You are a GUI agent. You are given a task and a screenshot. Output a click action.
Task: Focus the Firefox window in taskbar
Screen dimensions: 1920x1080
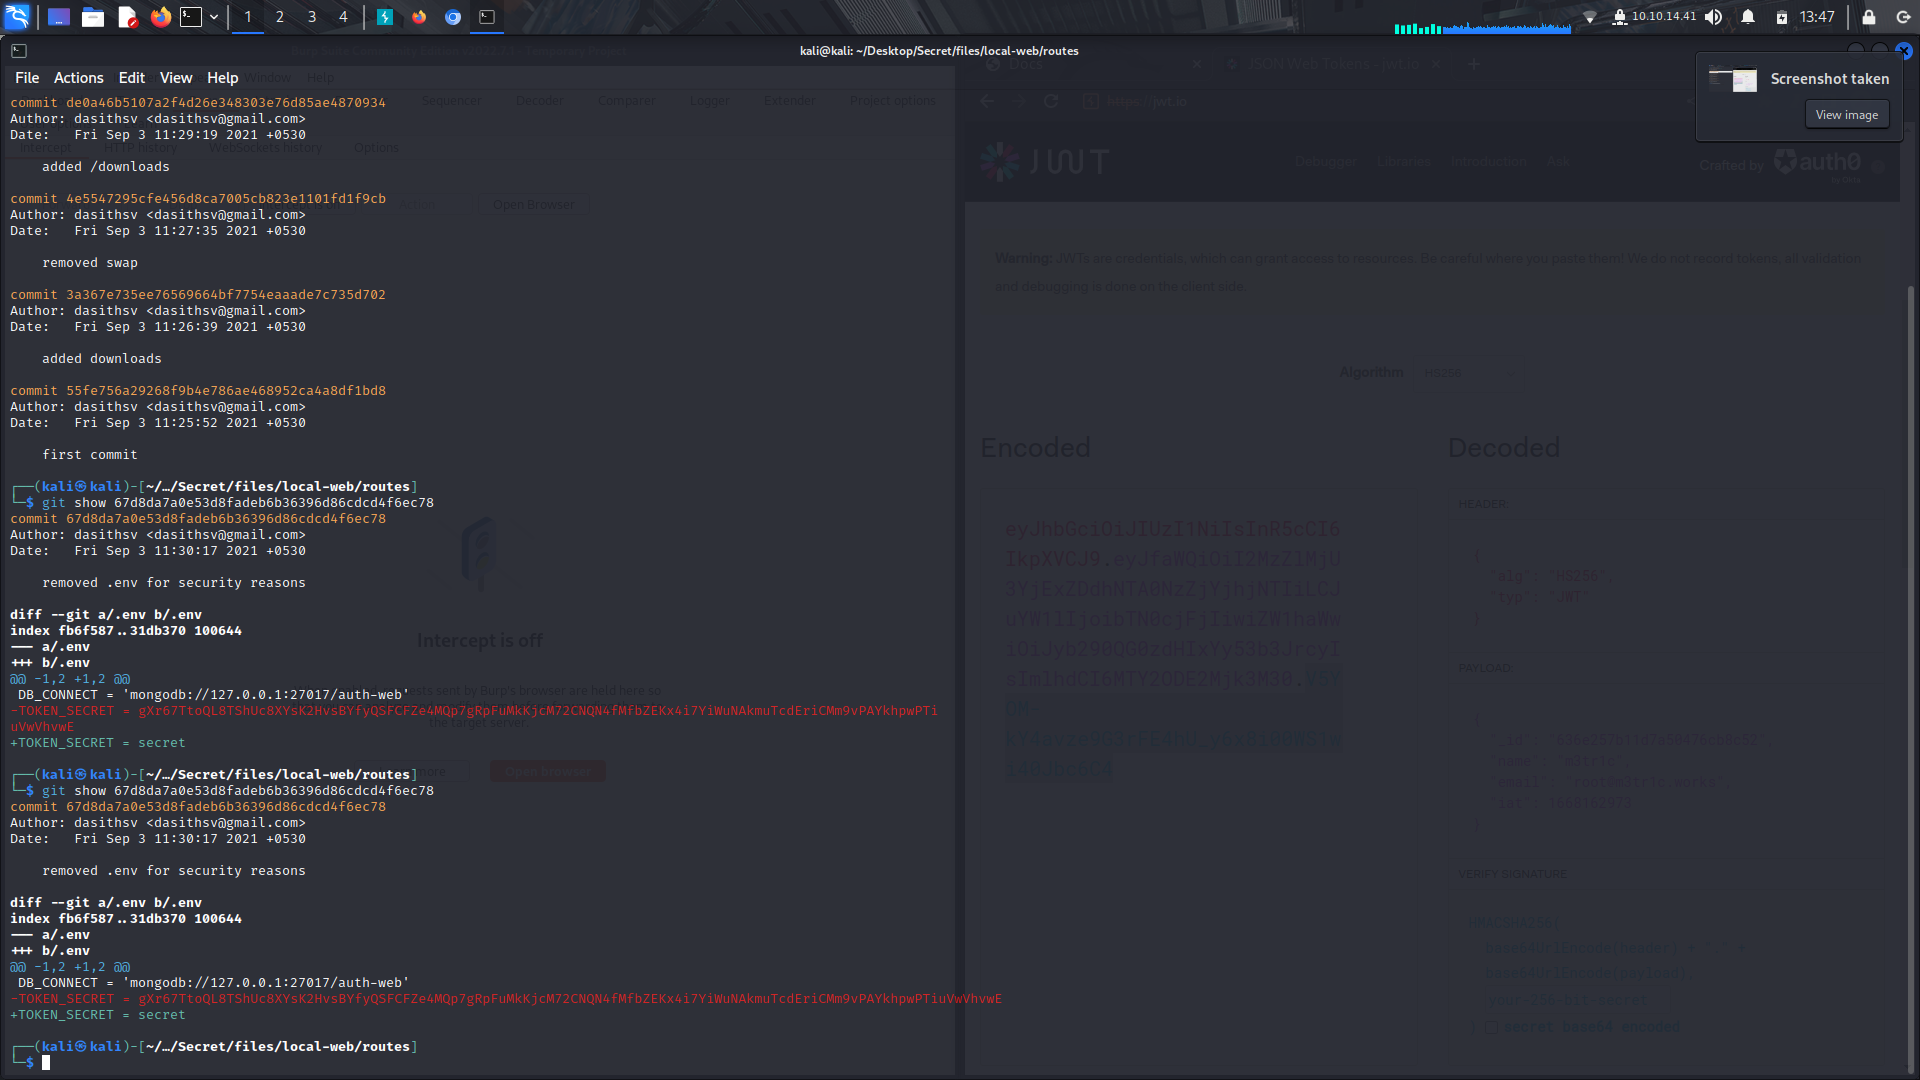pyautogui.click(x=419, y=17)
